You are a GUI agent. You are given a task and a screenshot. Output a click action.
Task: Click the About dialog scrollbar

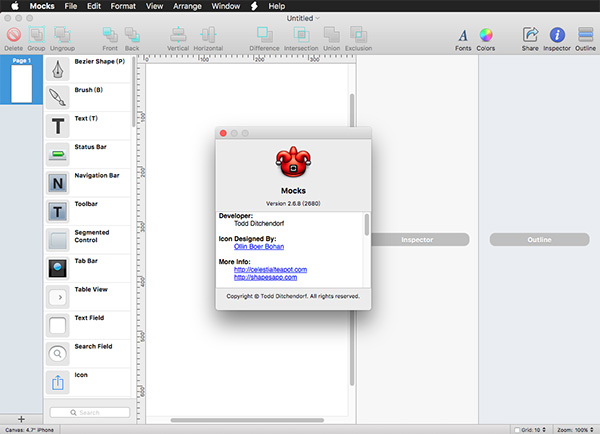(367, 225)
